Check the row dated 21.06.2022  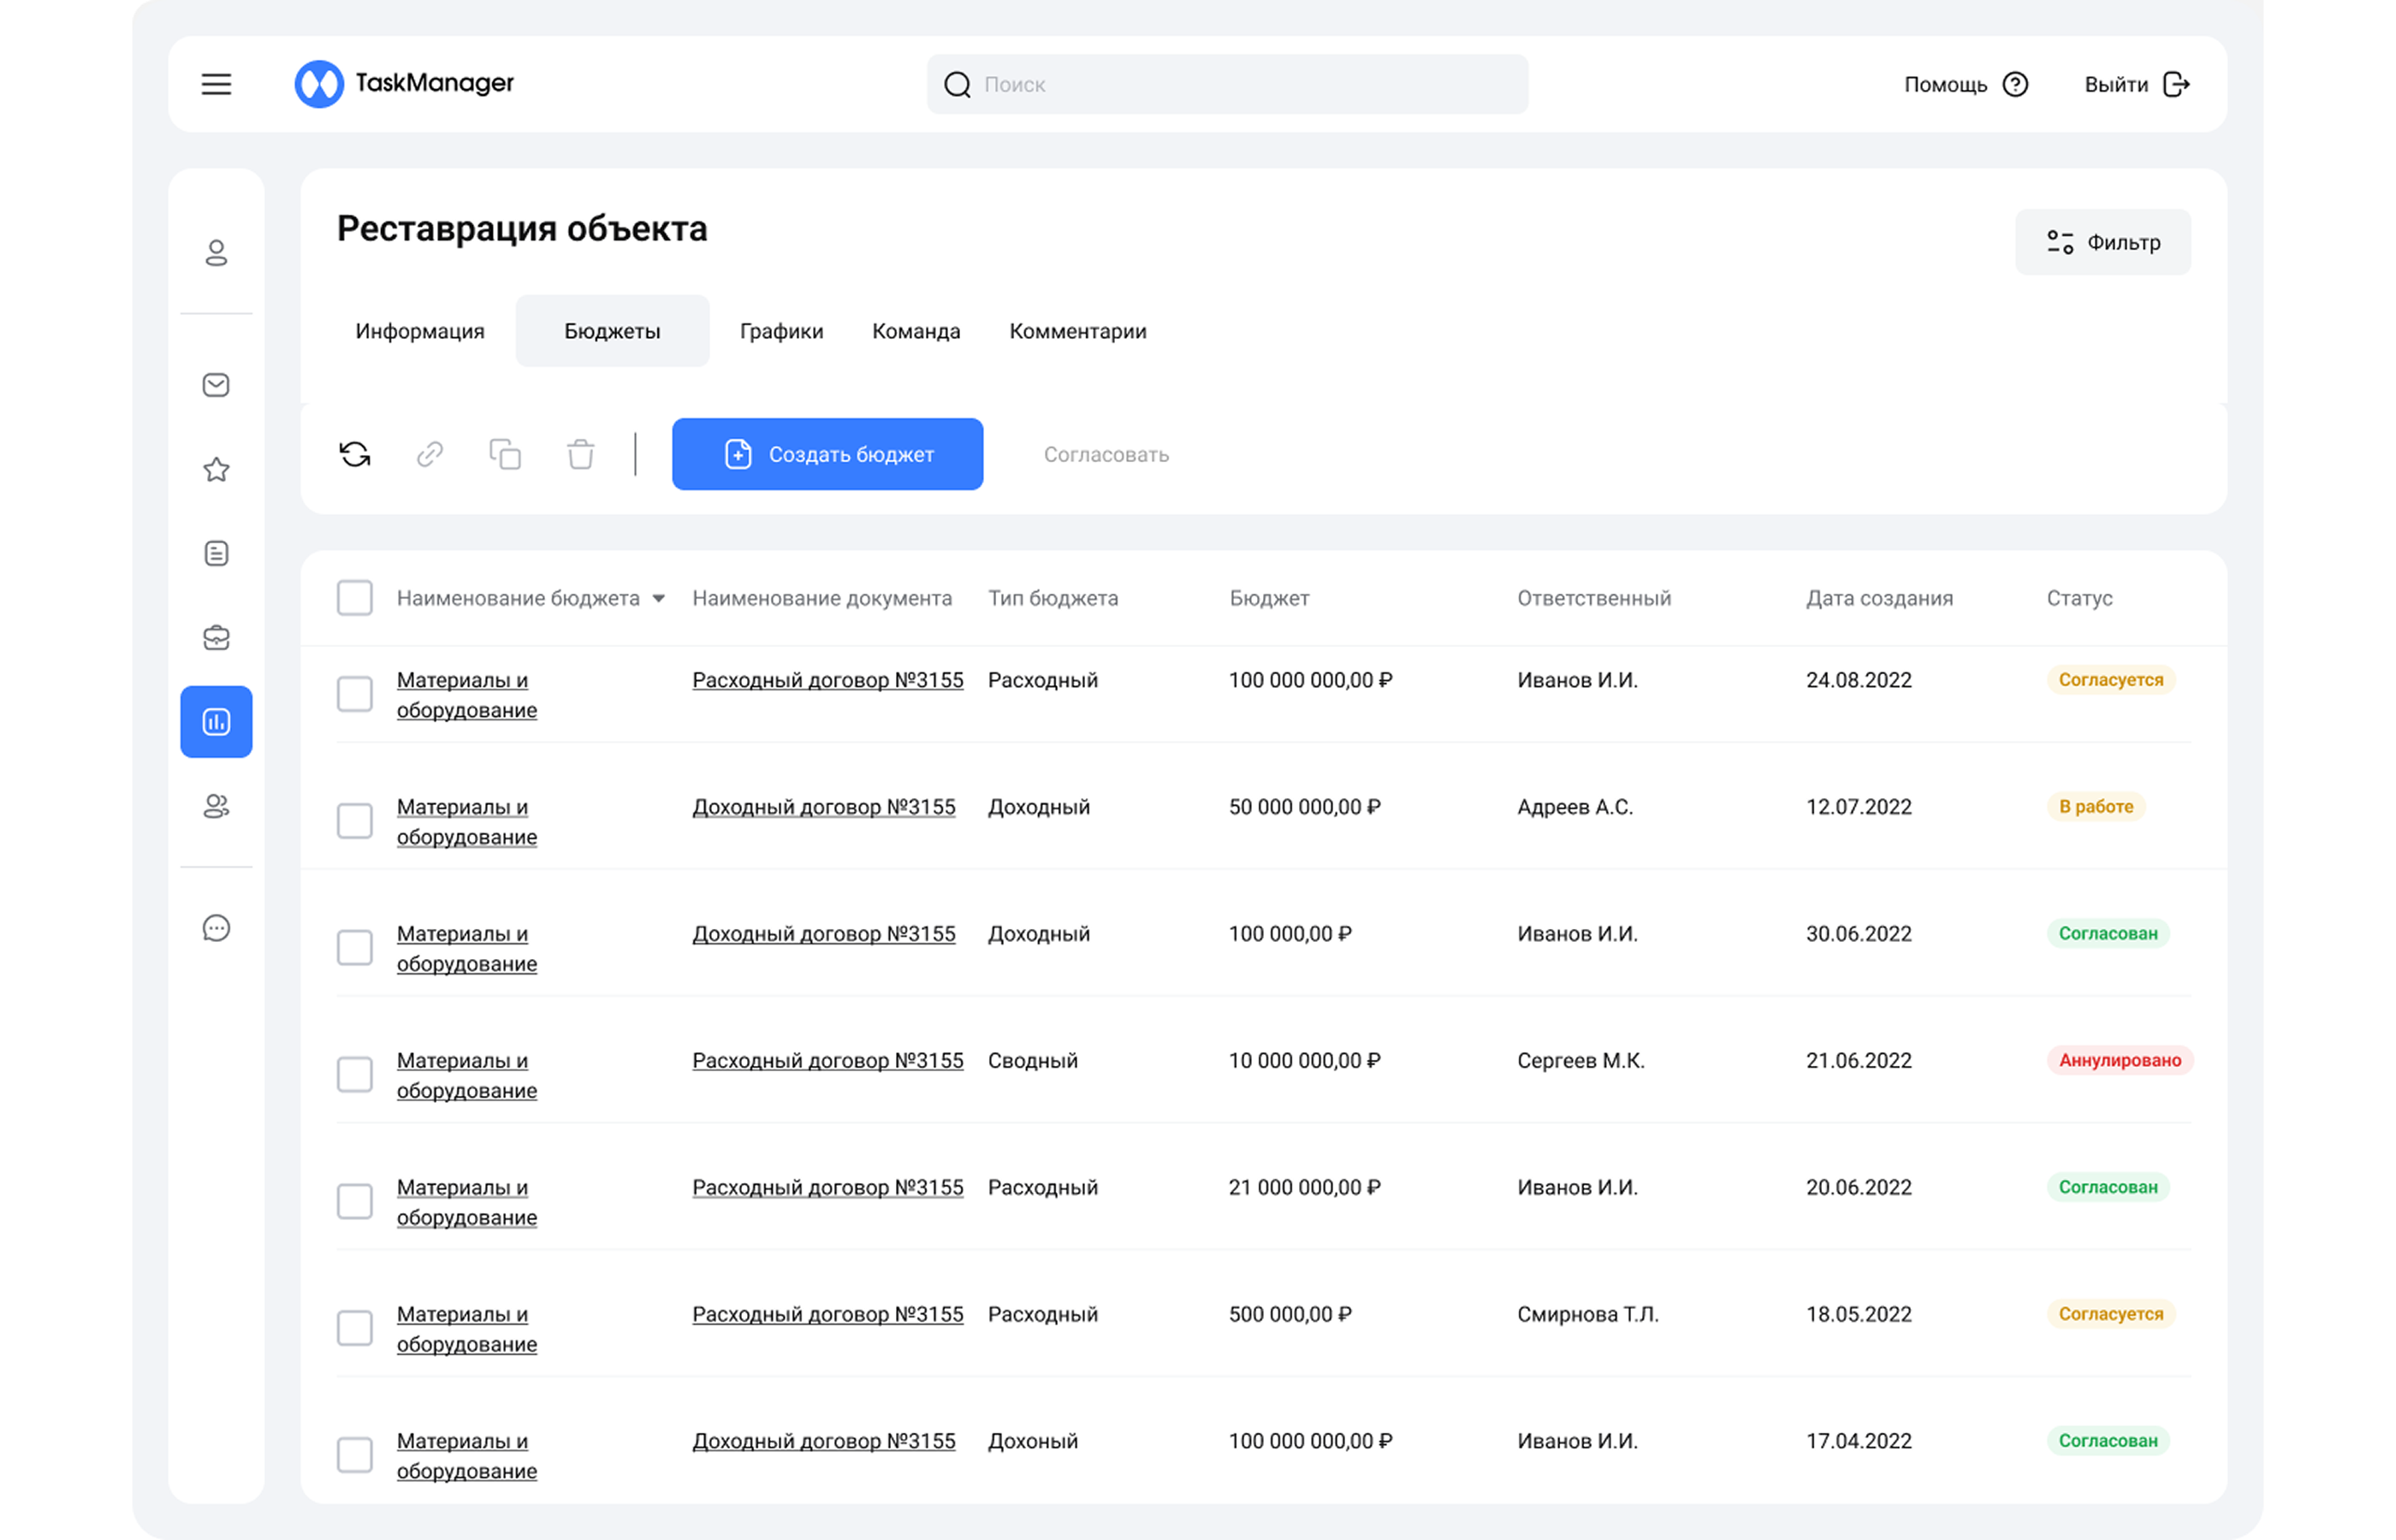[x=354, y=1074]
